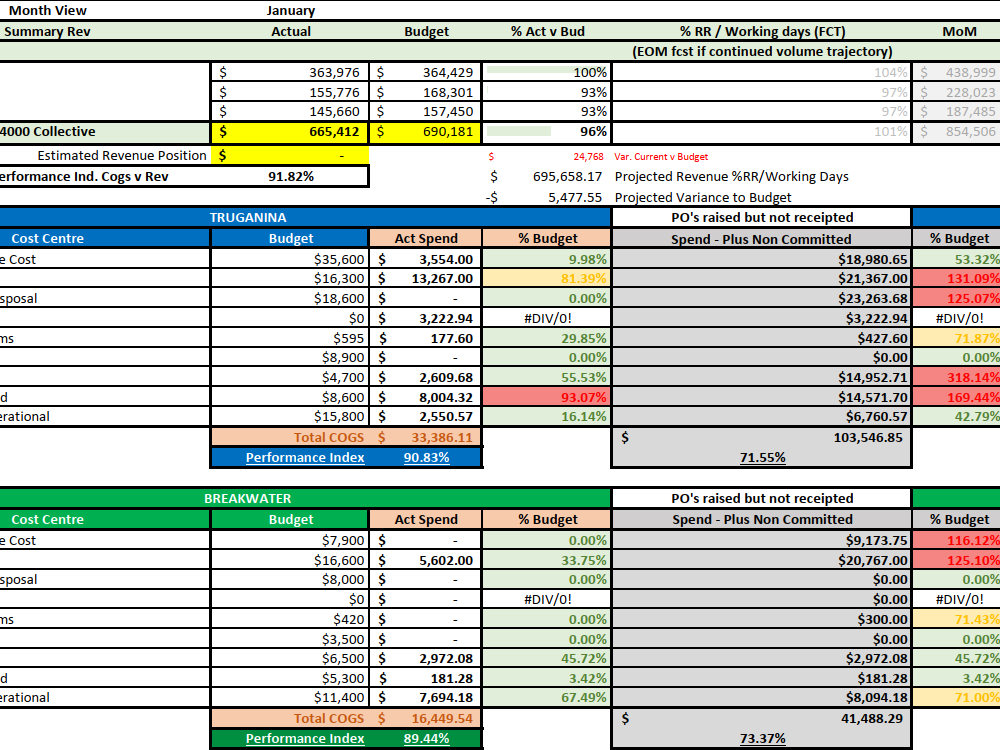Click the $11,400 budget cell
This screenshot has height=750, width=1000.
(290, 697)
